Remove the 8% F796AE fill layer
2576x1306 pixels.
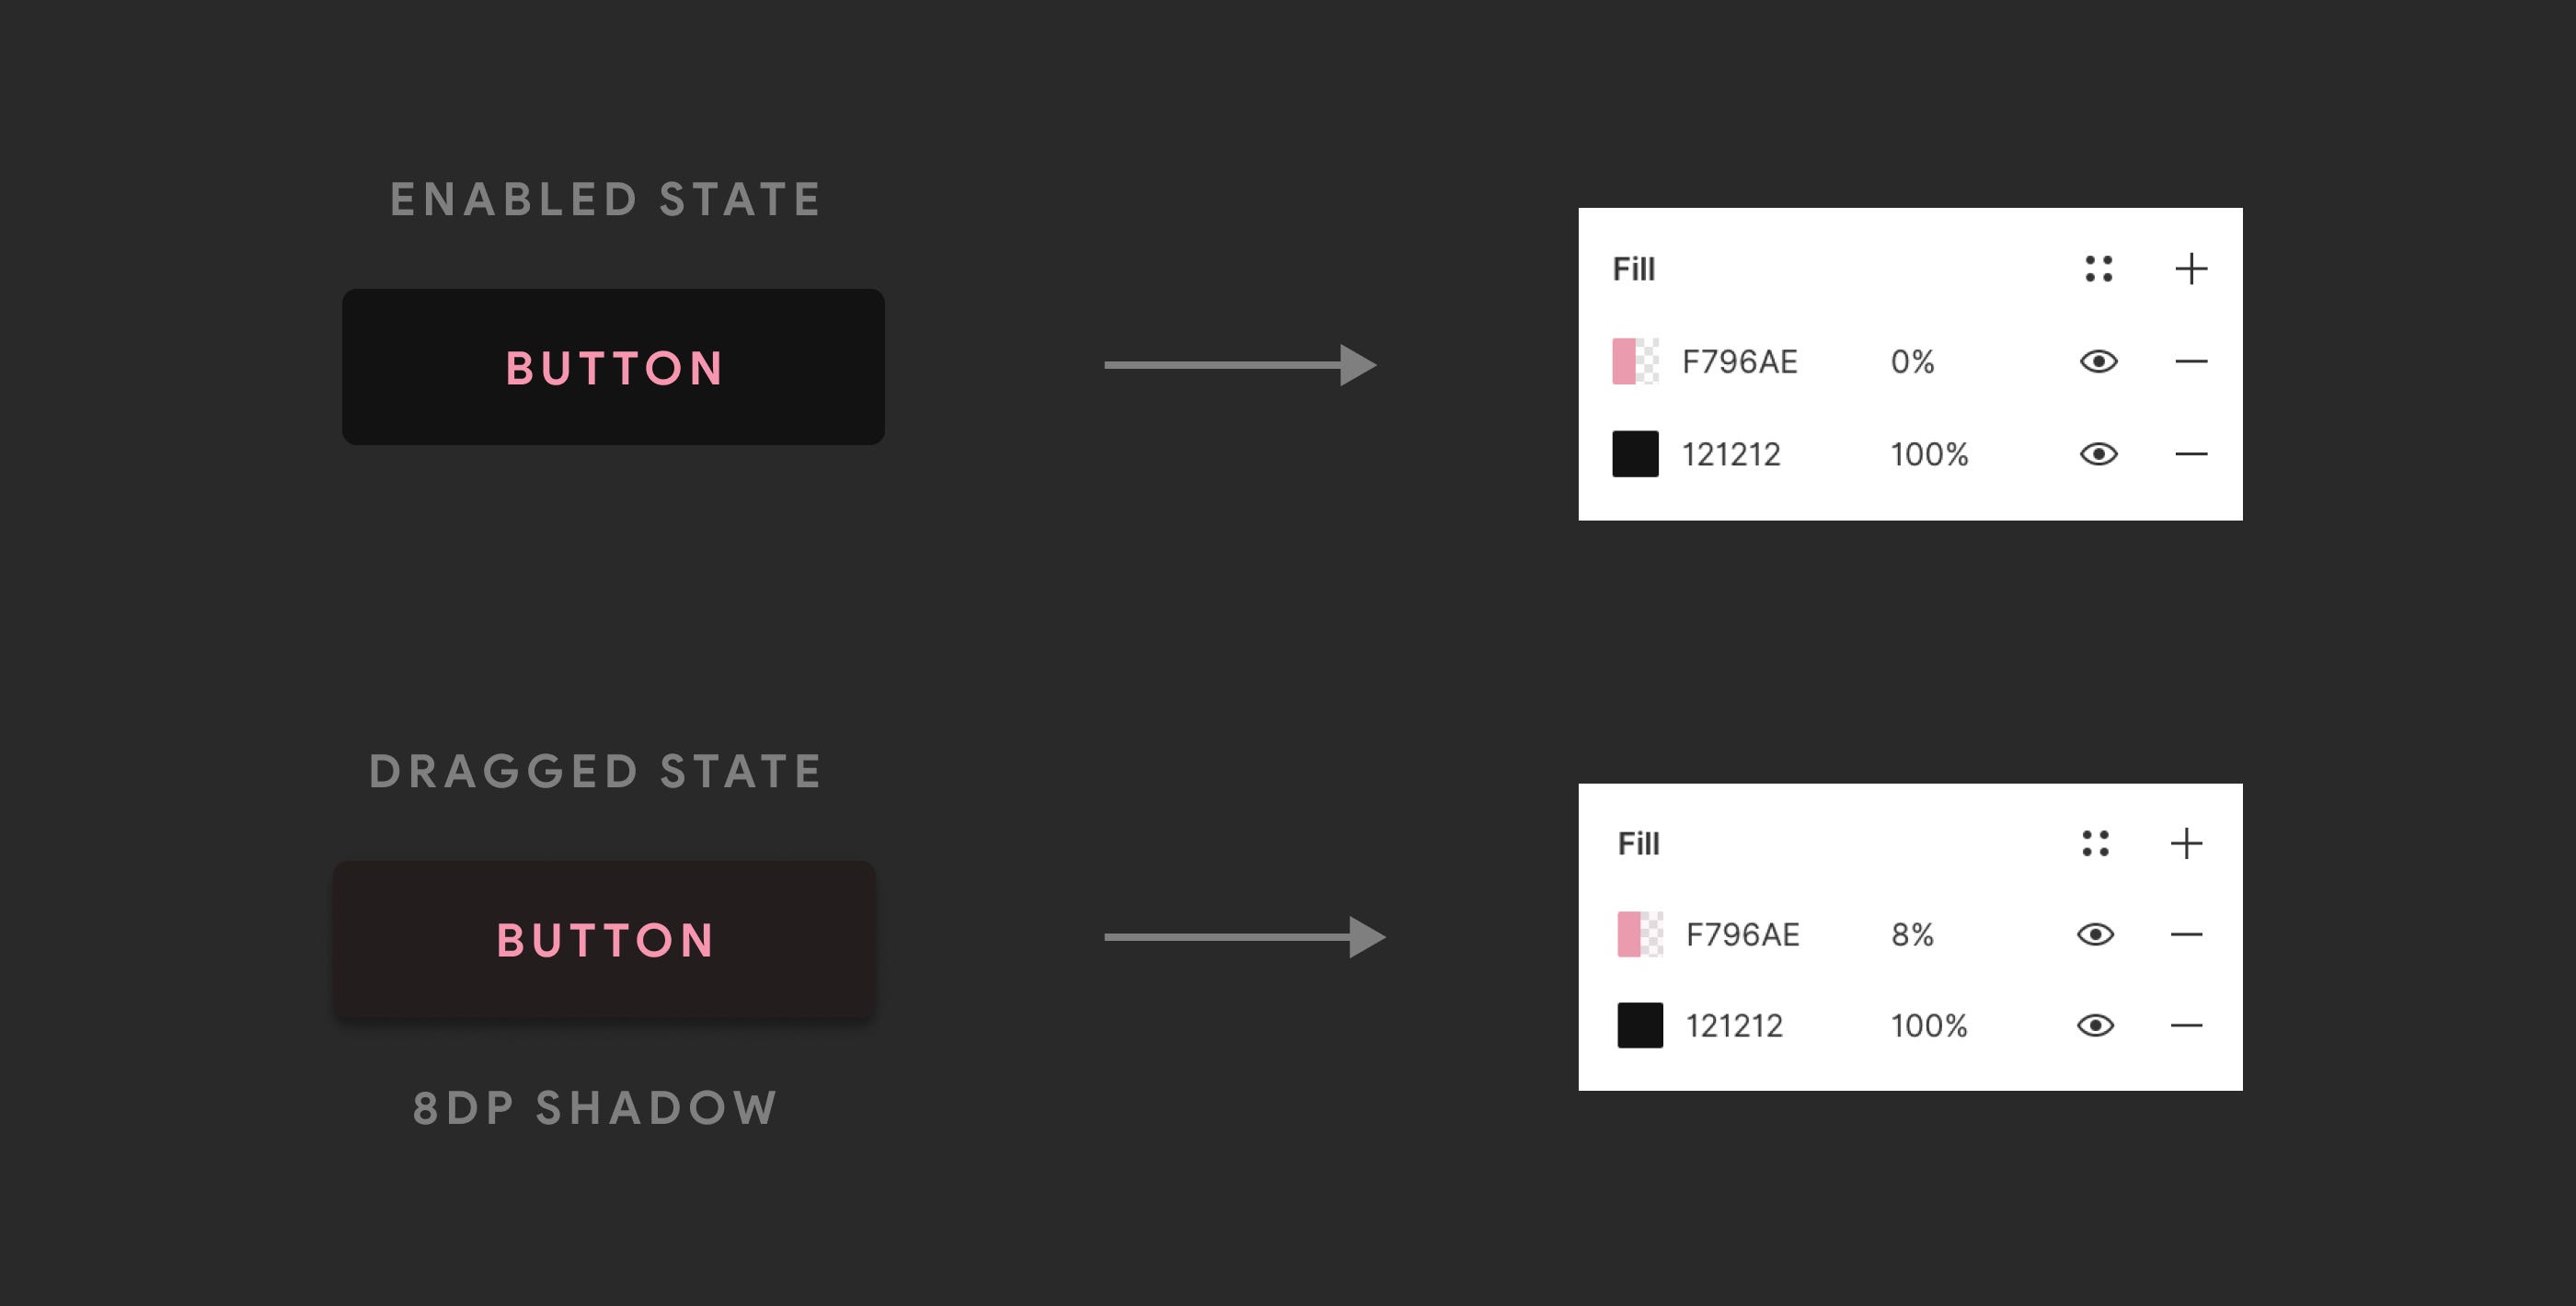[2186, 935]
